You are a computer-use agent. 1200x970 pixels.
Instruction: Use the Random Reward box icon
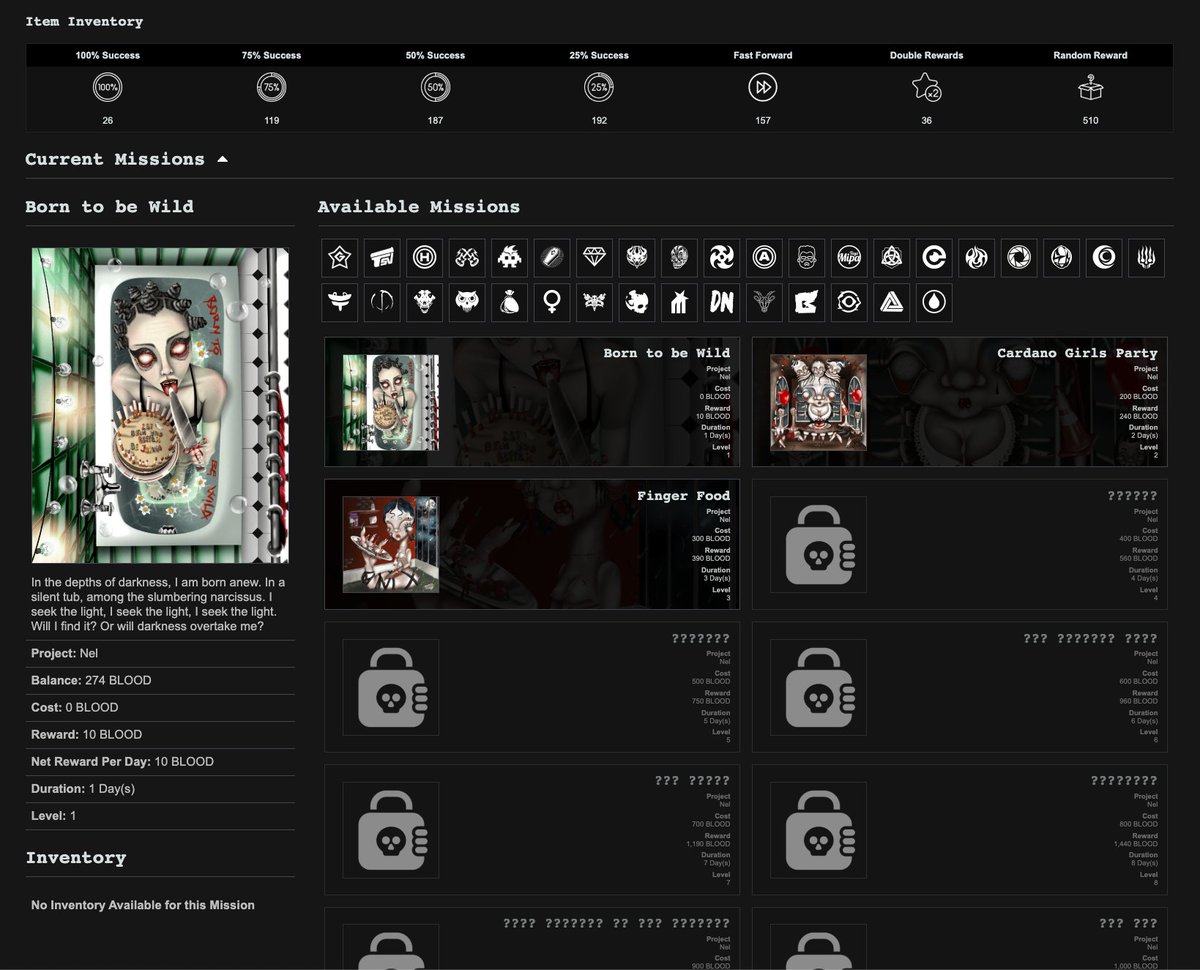(1090, 88)
